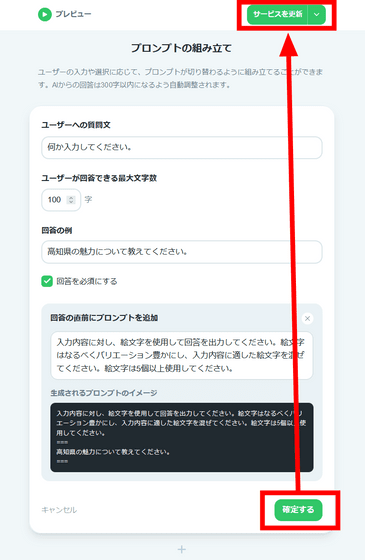365x560 pixels.
Task: Toggle the 回答を必須にする checkbox
Action: (47, 281)
